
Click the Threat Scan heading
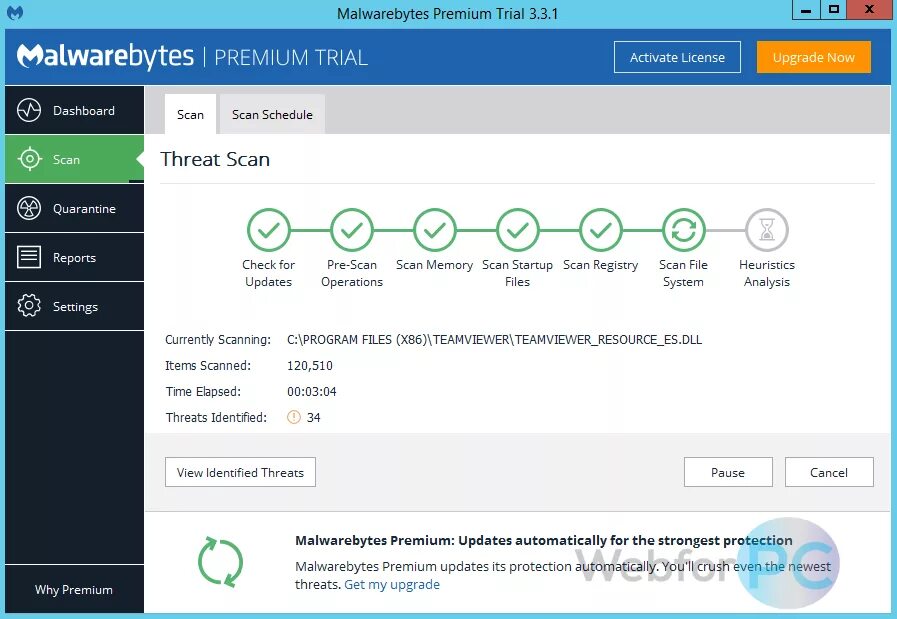215,159
